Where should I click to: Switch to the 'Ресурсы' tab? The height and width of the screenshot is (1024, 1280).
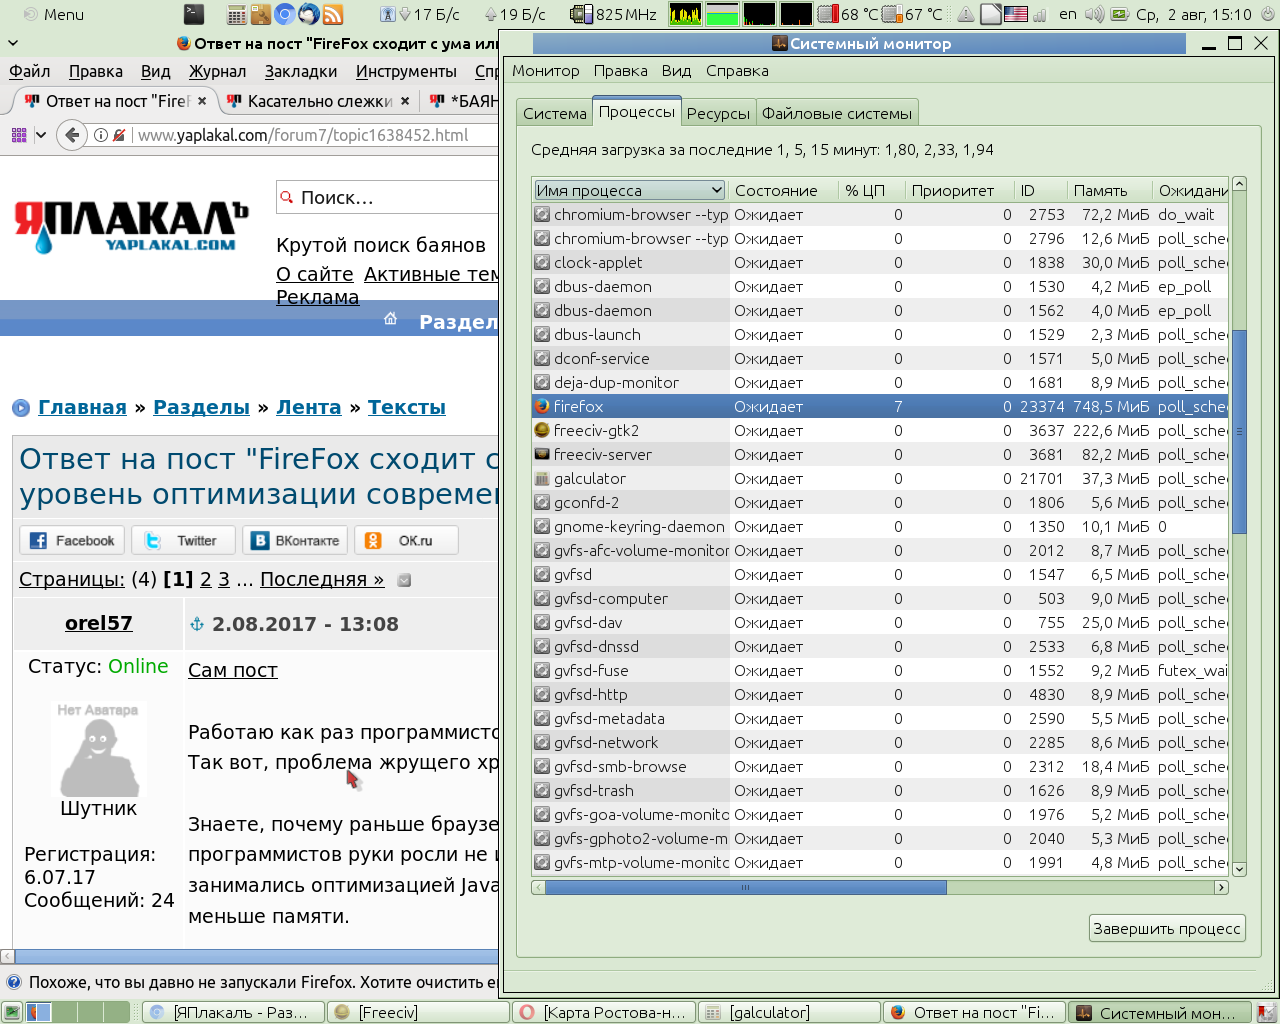(718, 113)
